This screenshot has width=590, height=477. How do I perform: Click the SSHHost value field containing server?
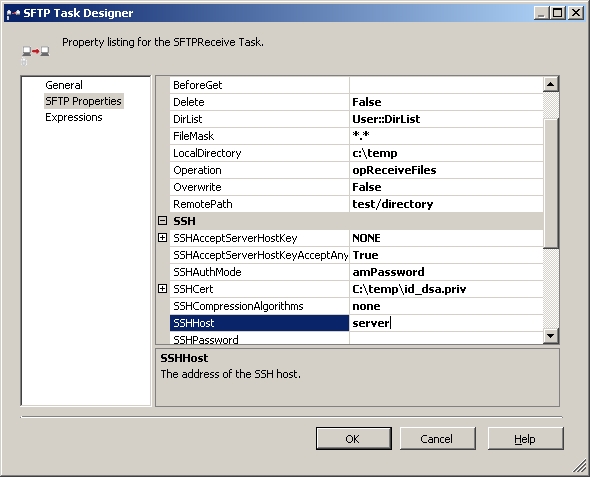pos(446,323)
